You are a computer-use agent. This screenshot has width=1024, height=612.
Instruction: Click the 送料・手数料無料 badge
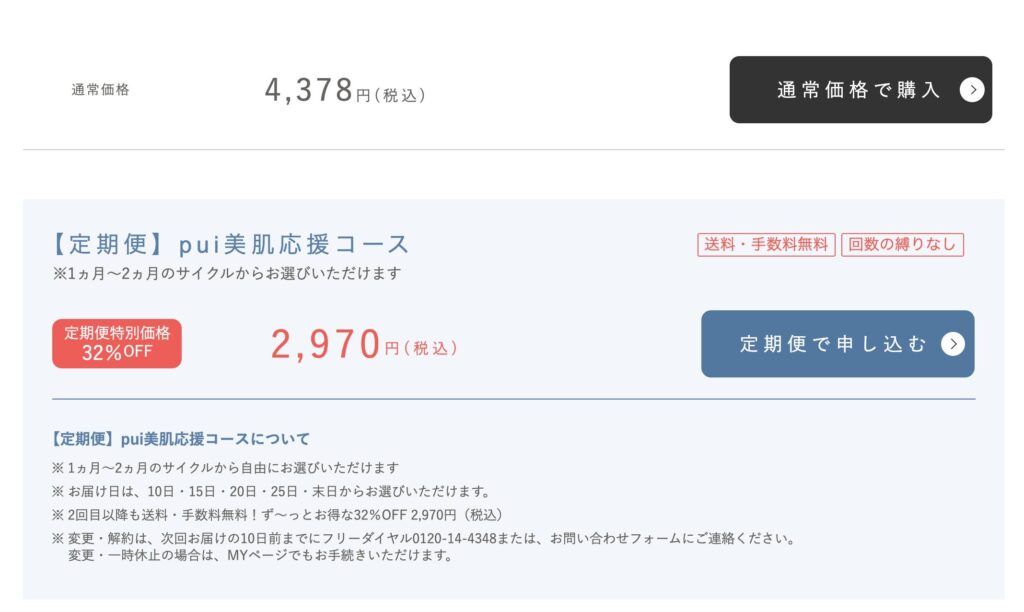click(x=766, y=245)
